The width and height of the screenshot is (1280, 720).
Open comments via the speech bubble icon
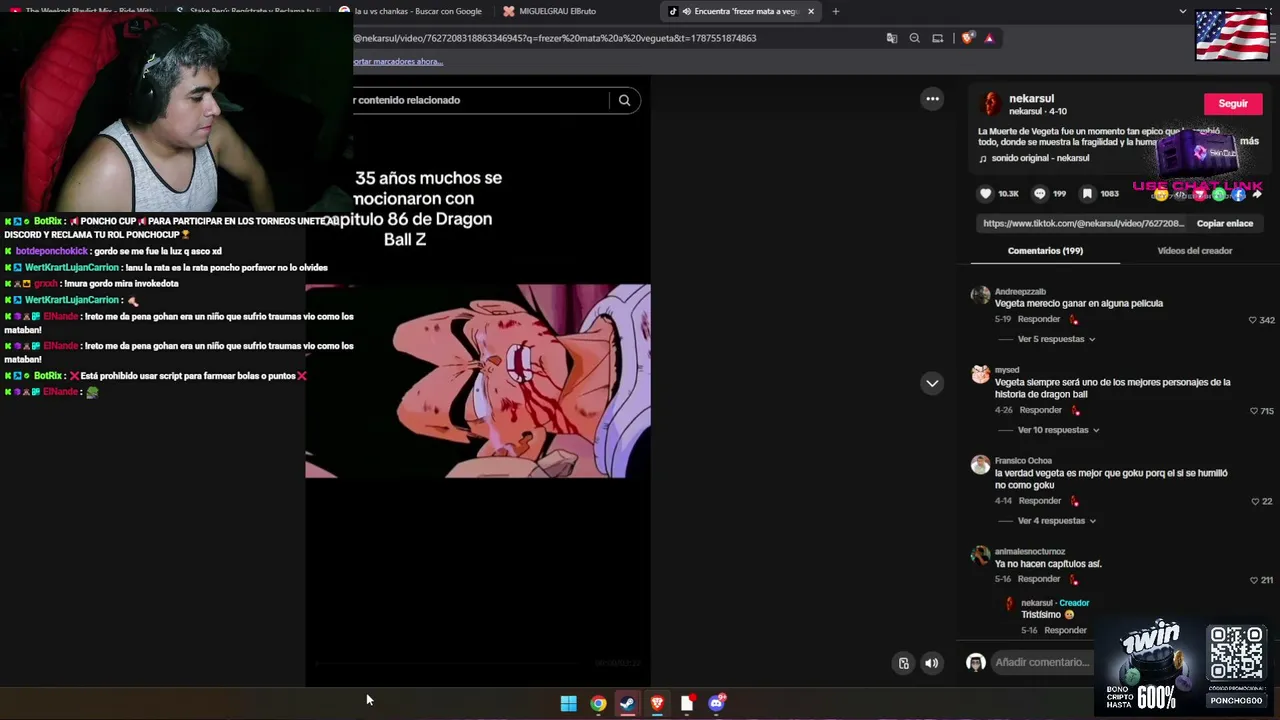(x=1040, y=193)
